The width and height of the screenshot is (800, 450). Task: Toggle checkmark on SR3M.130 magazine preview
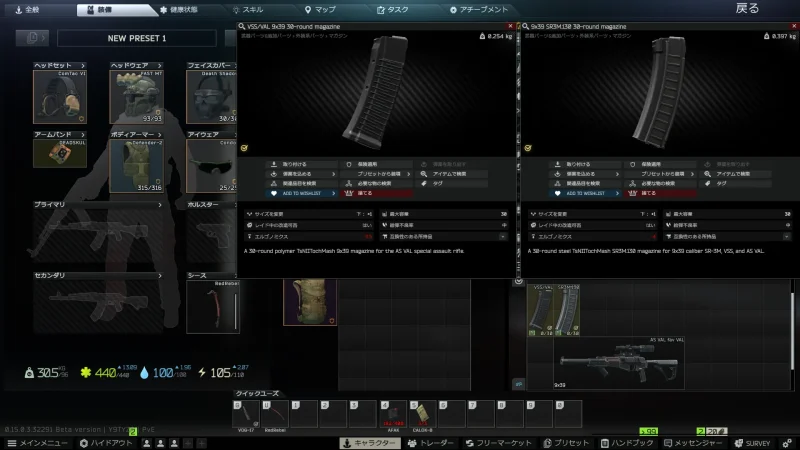point(527,145)
